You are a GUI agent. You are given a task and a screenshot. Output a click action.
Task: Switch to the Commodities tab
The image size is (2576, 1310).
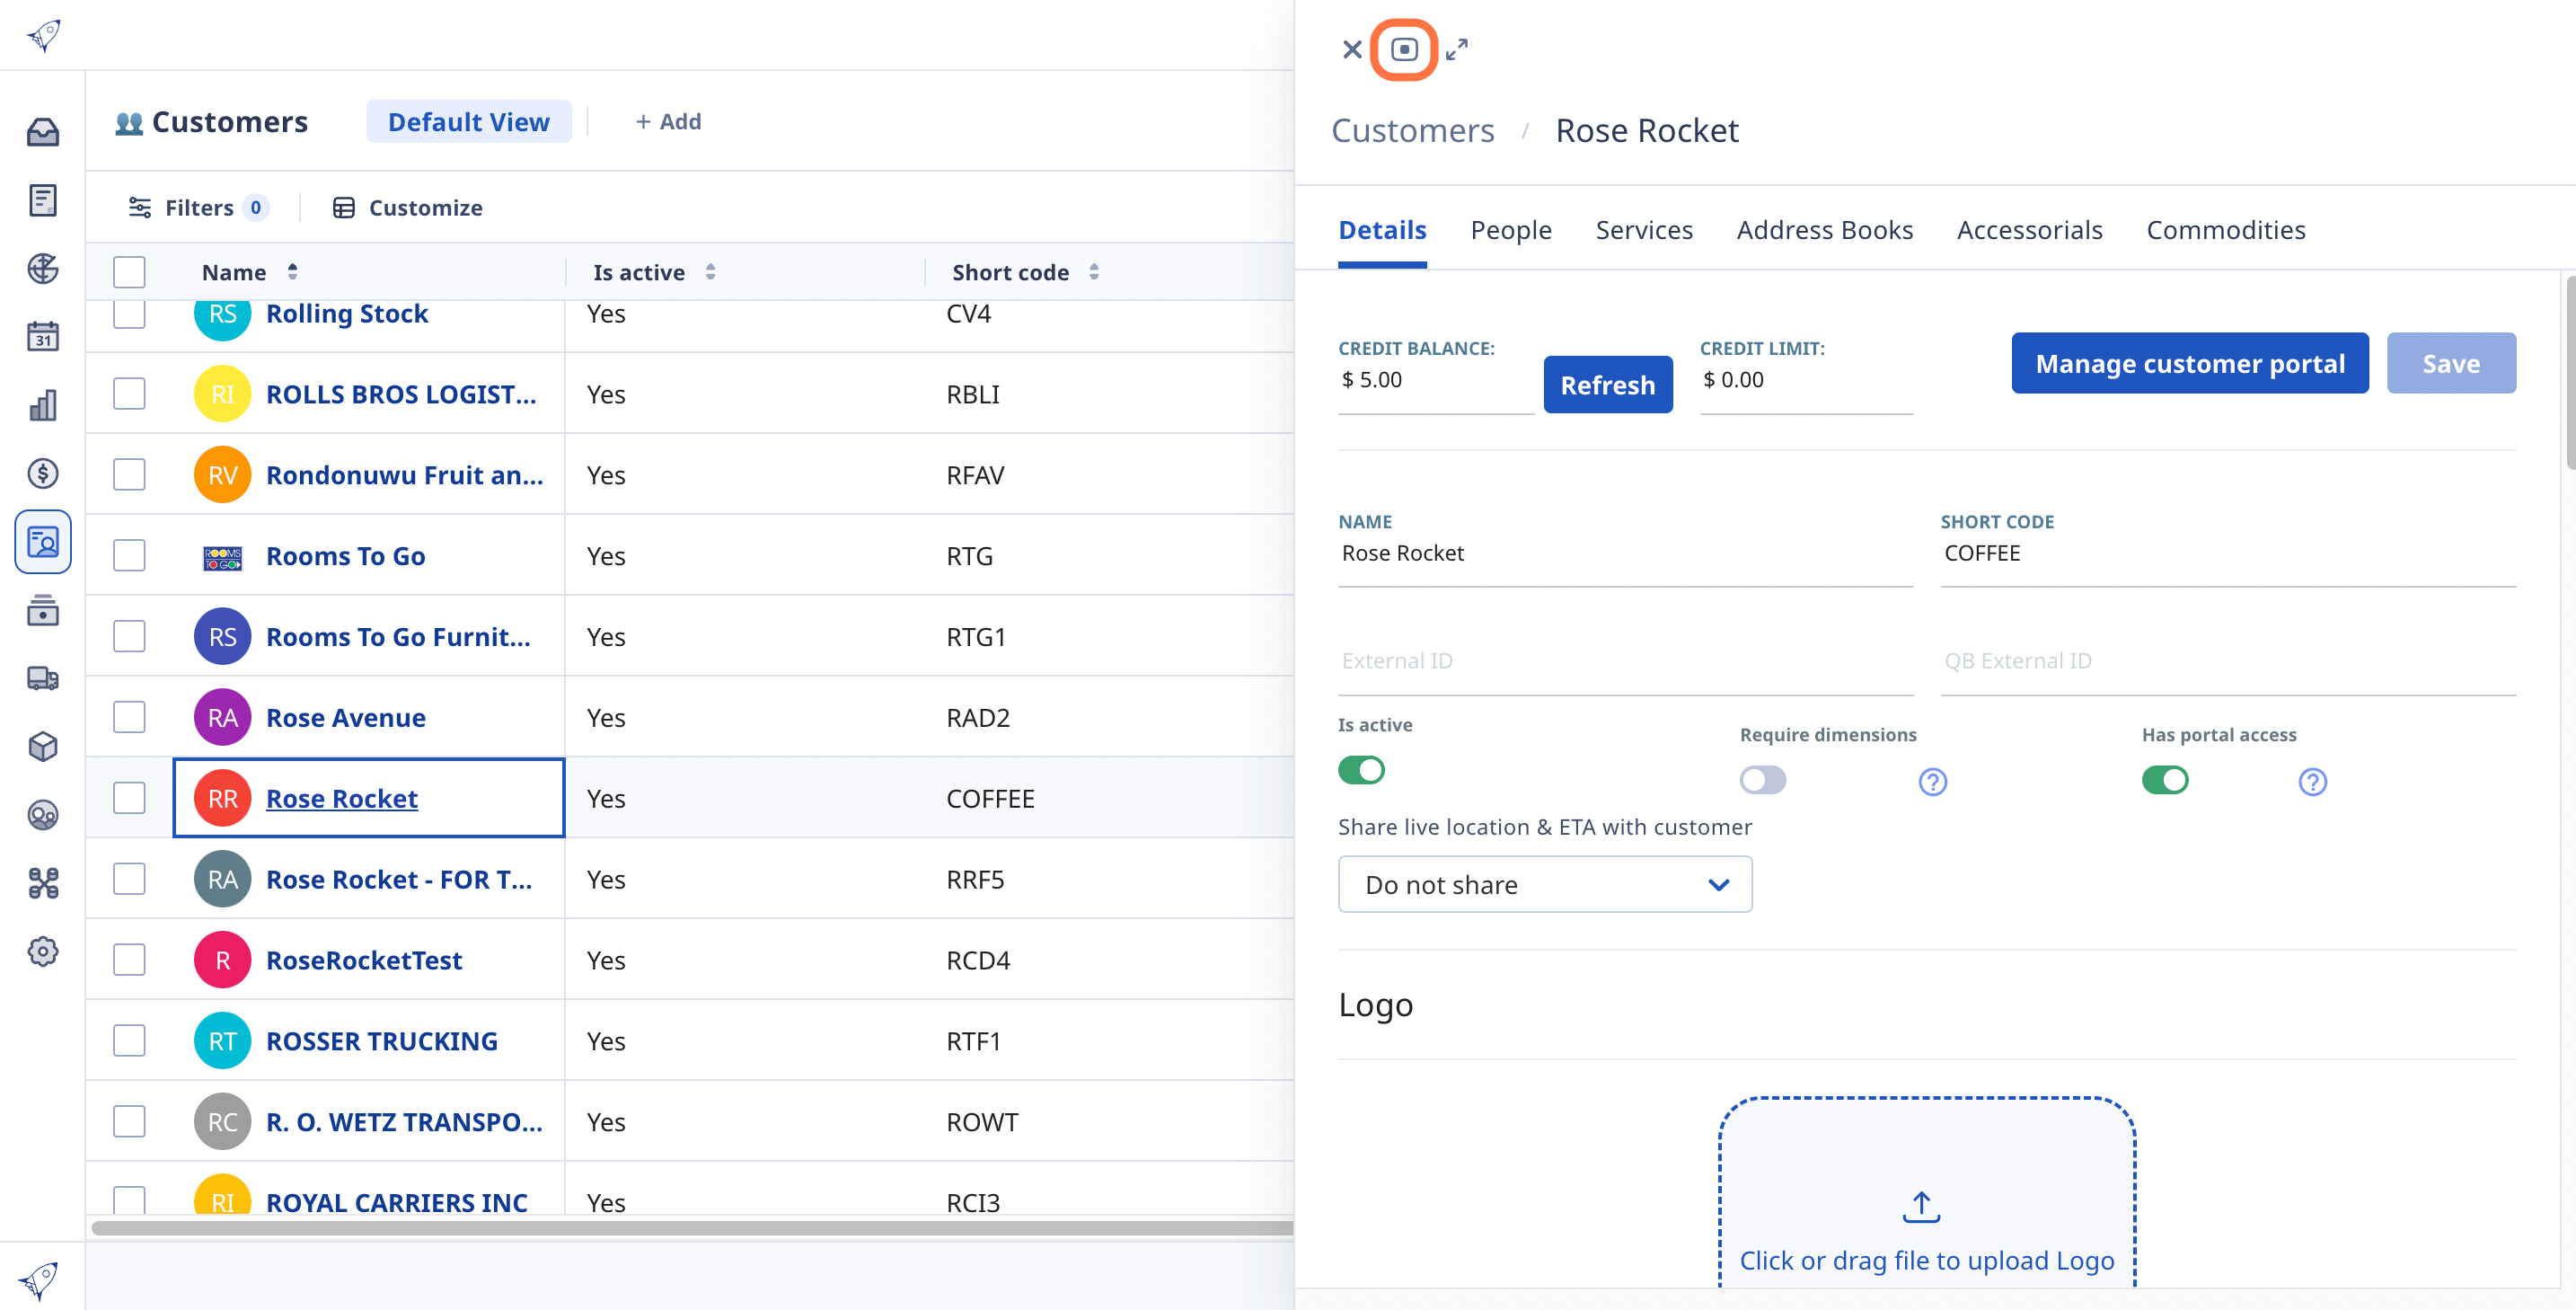pos(2225,230)
